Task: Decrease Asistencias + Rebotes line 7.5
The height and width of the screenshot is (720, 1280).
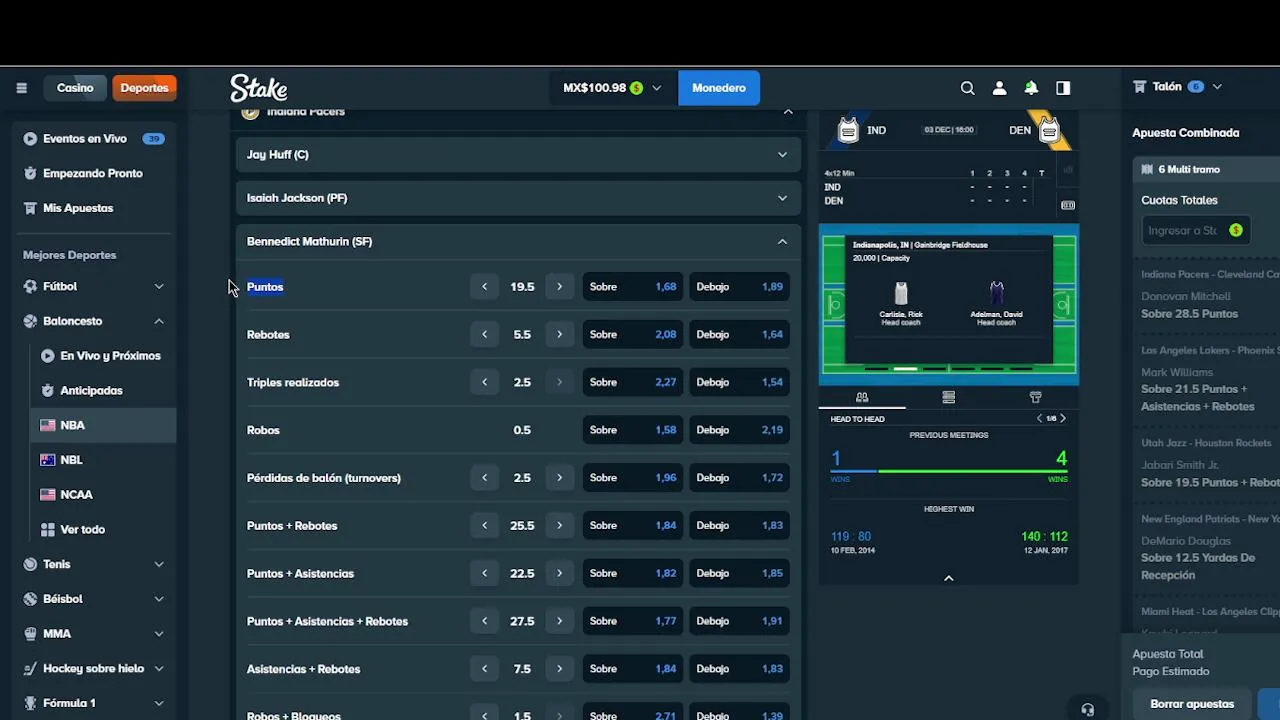Action: [x=485, y=669]
